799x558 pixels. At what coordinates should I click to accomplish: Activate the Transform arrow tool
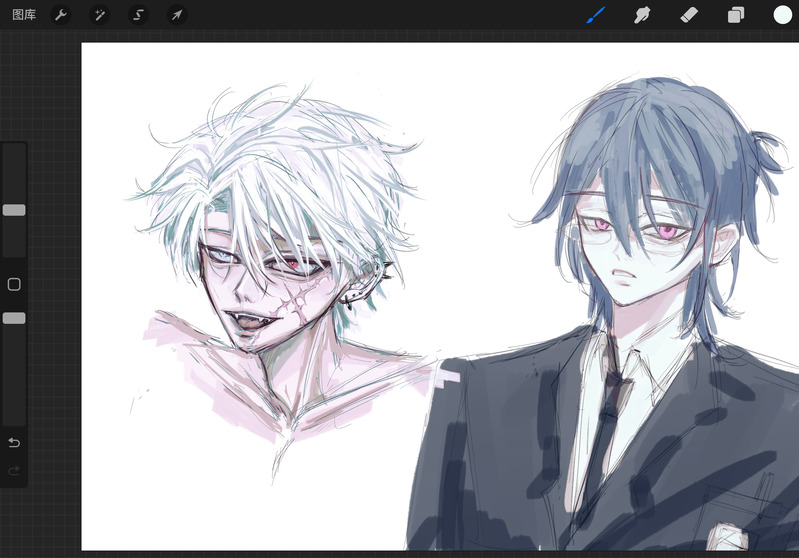click(177, 15)
